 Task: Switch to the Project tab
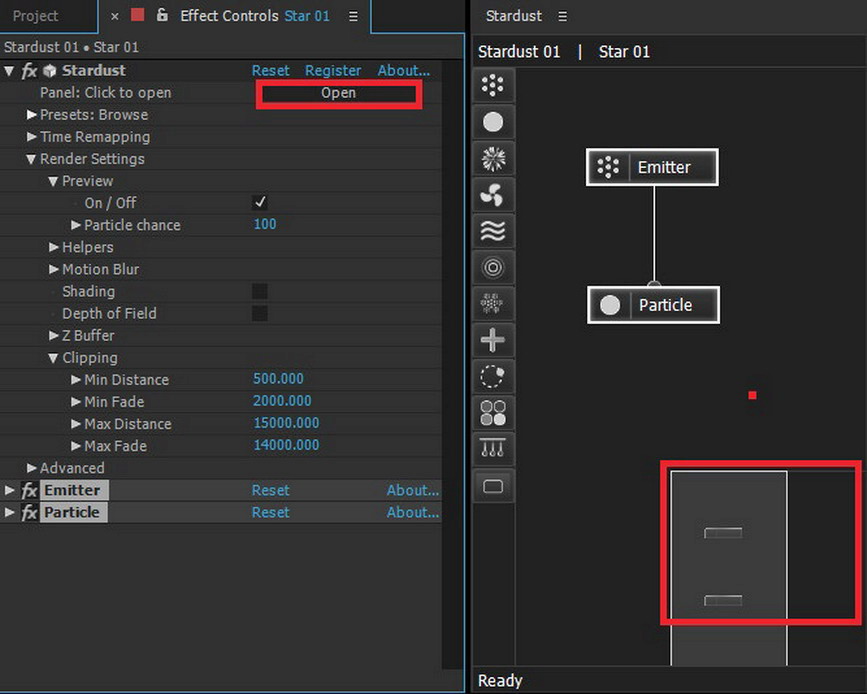tap(35, 16)
